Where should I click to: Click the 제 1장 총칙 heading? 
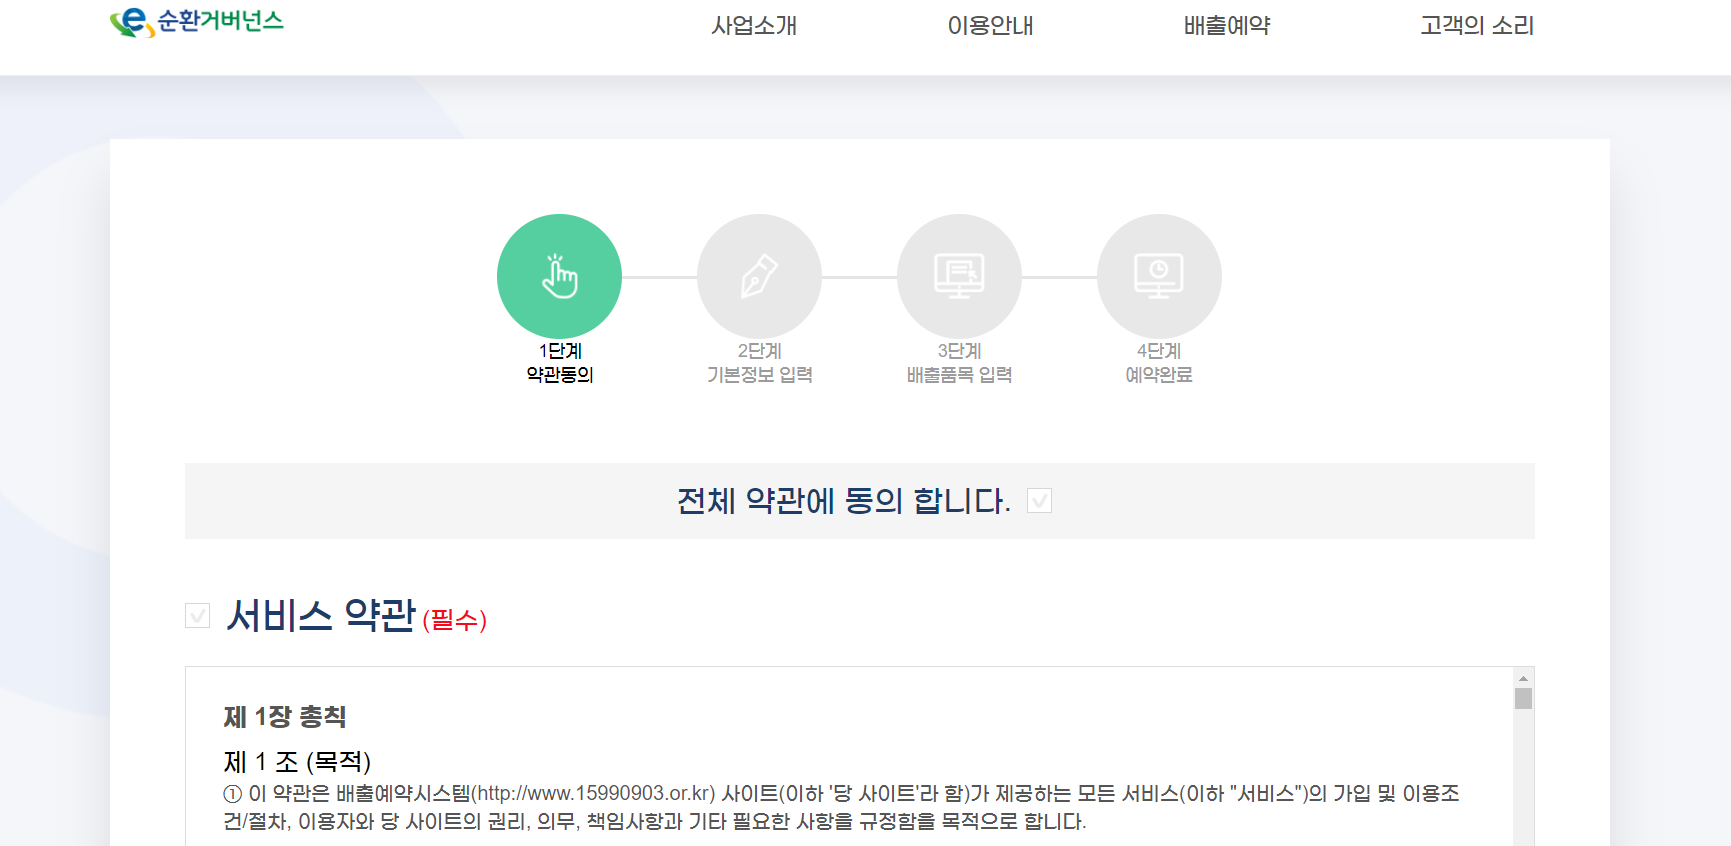285,717
